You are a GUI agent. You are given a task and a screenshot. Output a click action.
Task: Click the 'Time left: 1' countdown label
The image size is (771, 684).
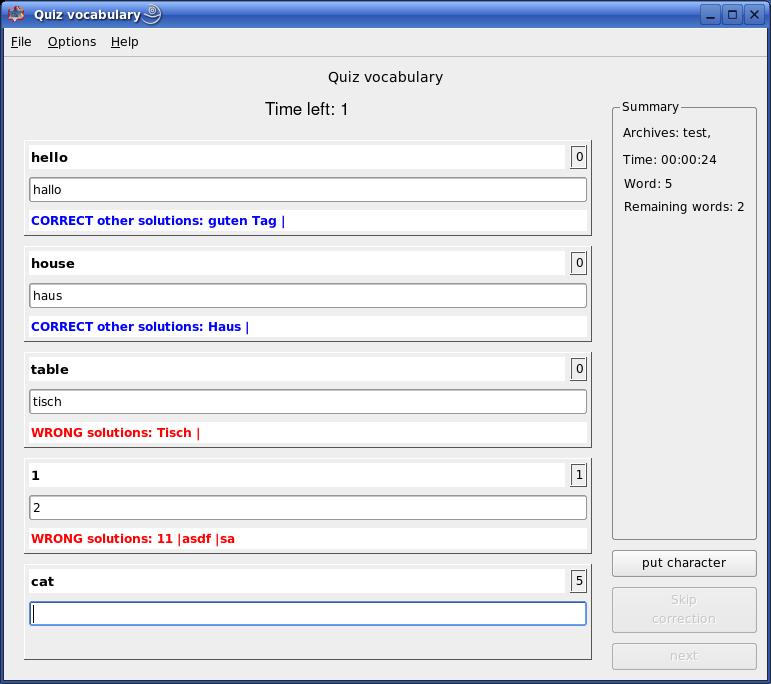pyautogui.click(x=306, y=109)
